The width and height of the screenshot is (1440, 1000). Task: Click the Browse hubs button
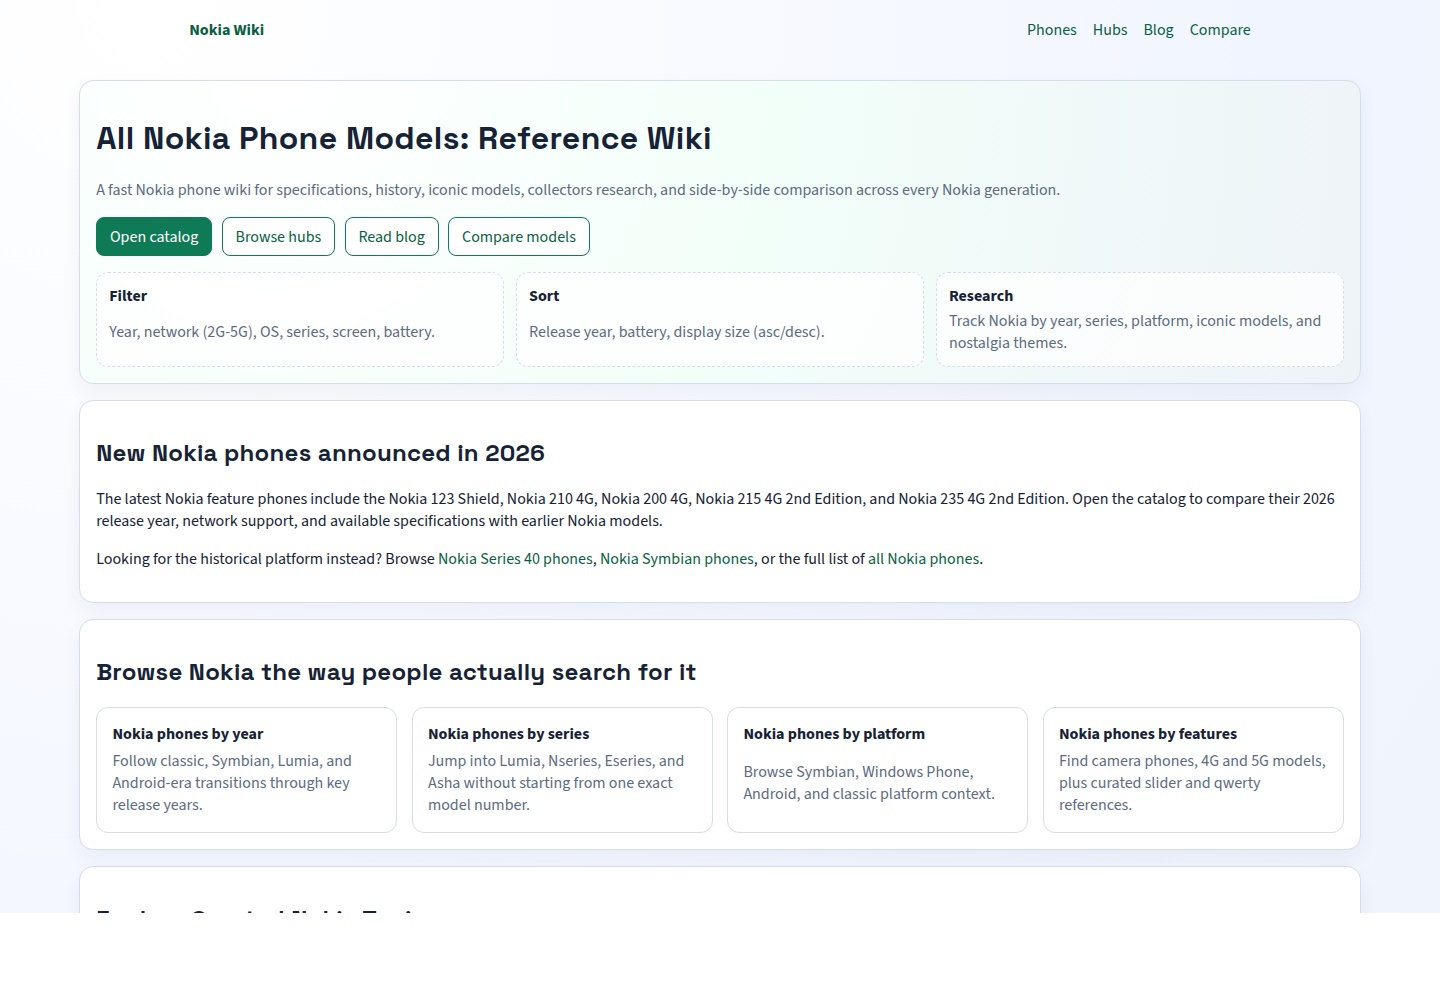click(278, 237)
